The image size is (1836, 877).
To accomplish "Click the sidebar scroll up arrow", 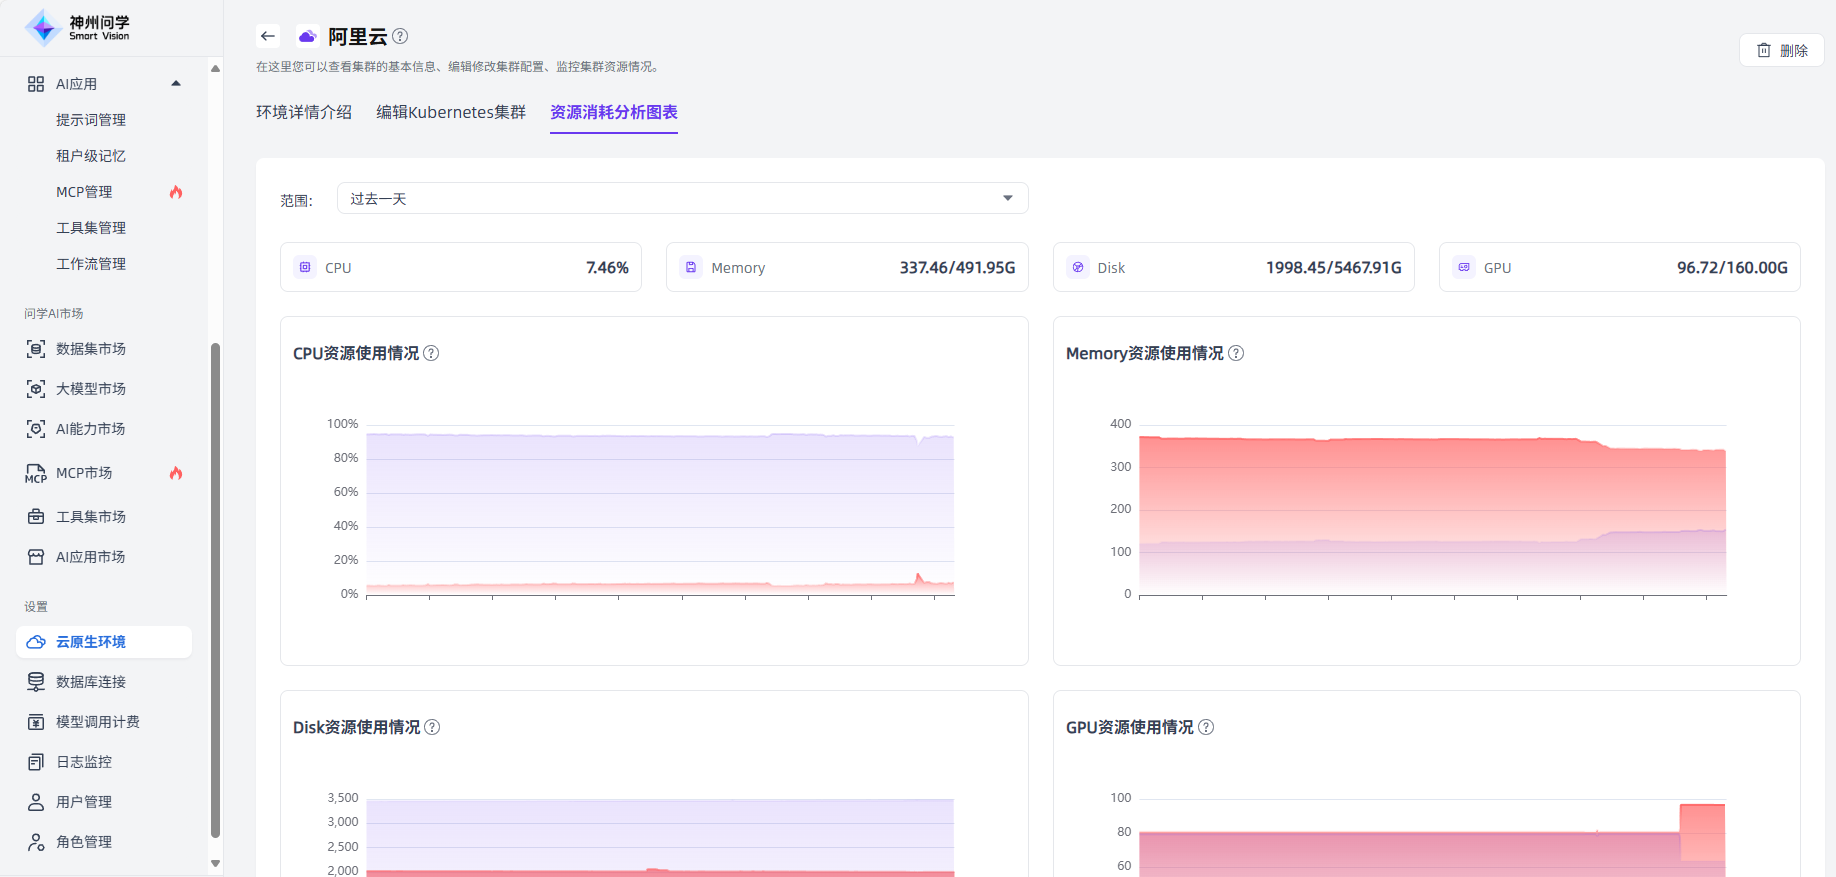I will click(215, 68).
